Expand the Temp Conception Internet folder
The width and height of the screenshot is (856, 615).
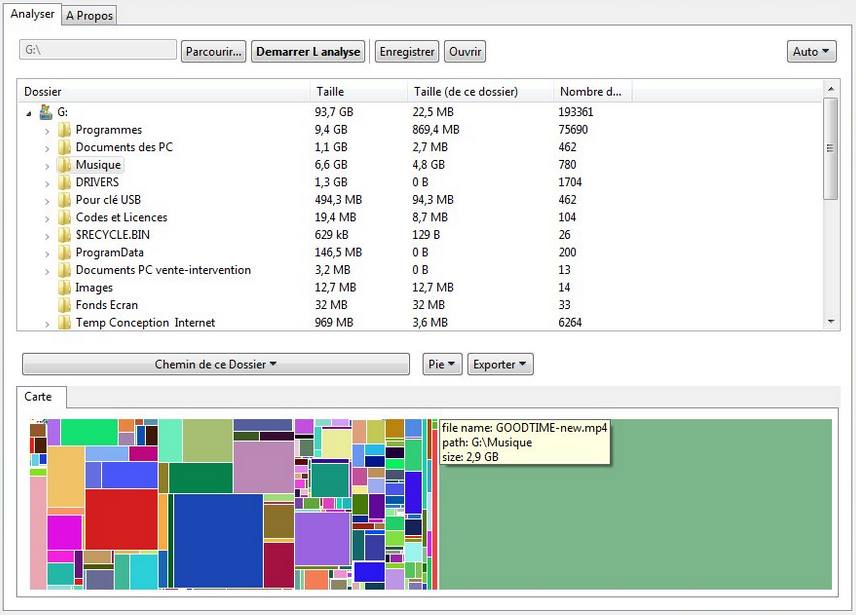(47, 324)
